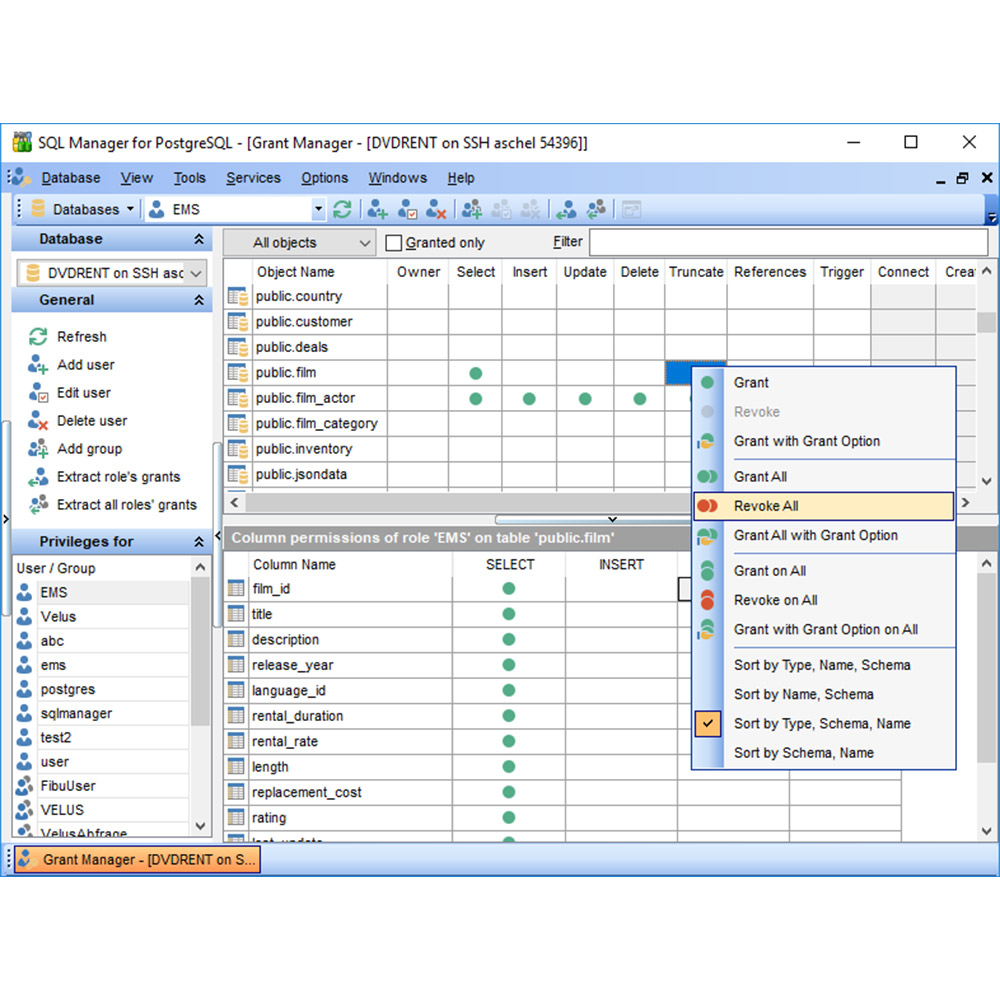1000x1000 pixels.
Task: Toggle Select privilege on public.film
Action: pos(476,373)
